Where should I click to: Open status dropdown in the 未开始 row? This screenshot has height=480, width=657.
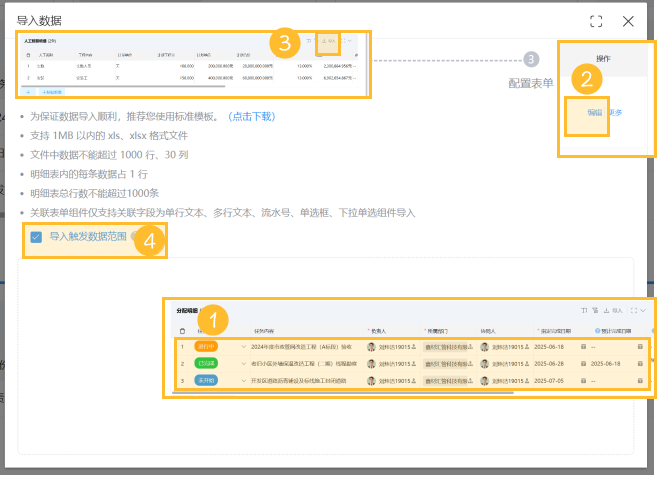[x=243, y=381]
